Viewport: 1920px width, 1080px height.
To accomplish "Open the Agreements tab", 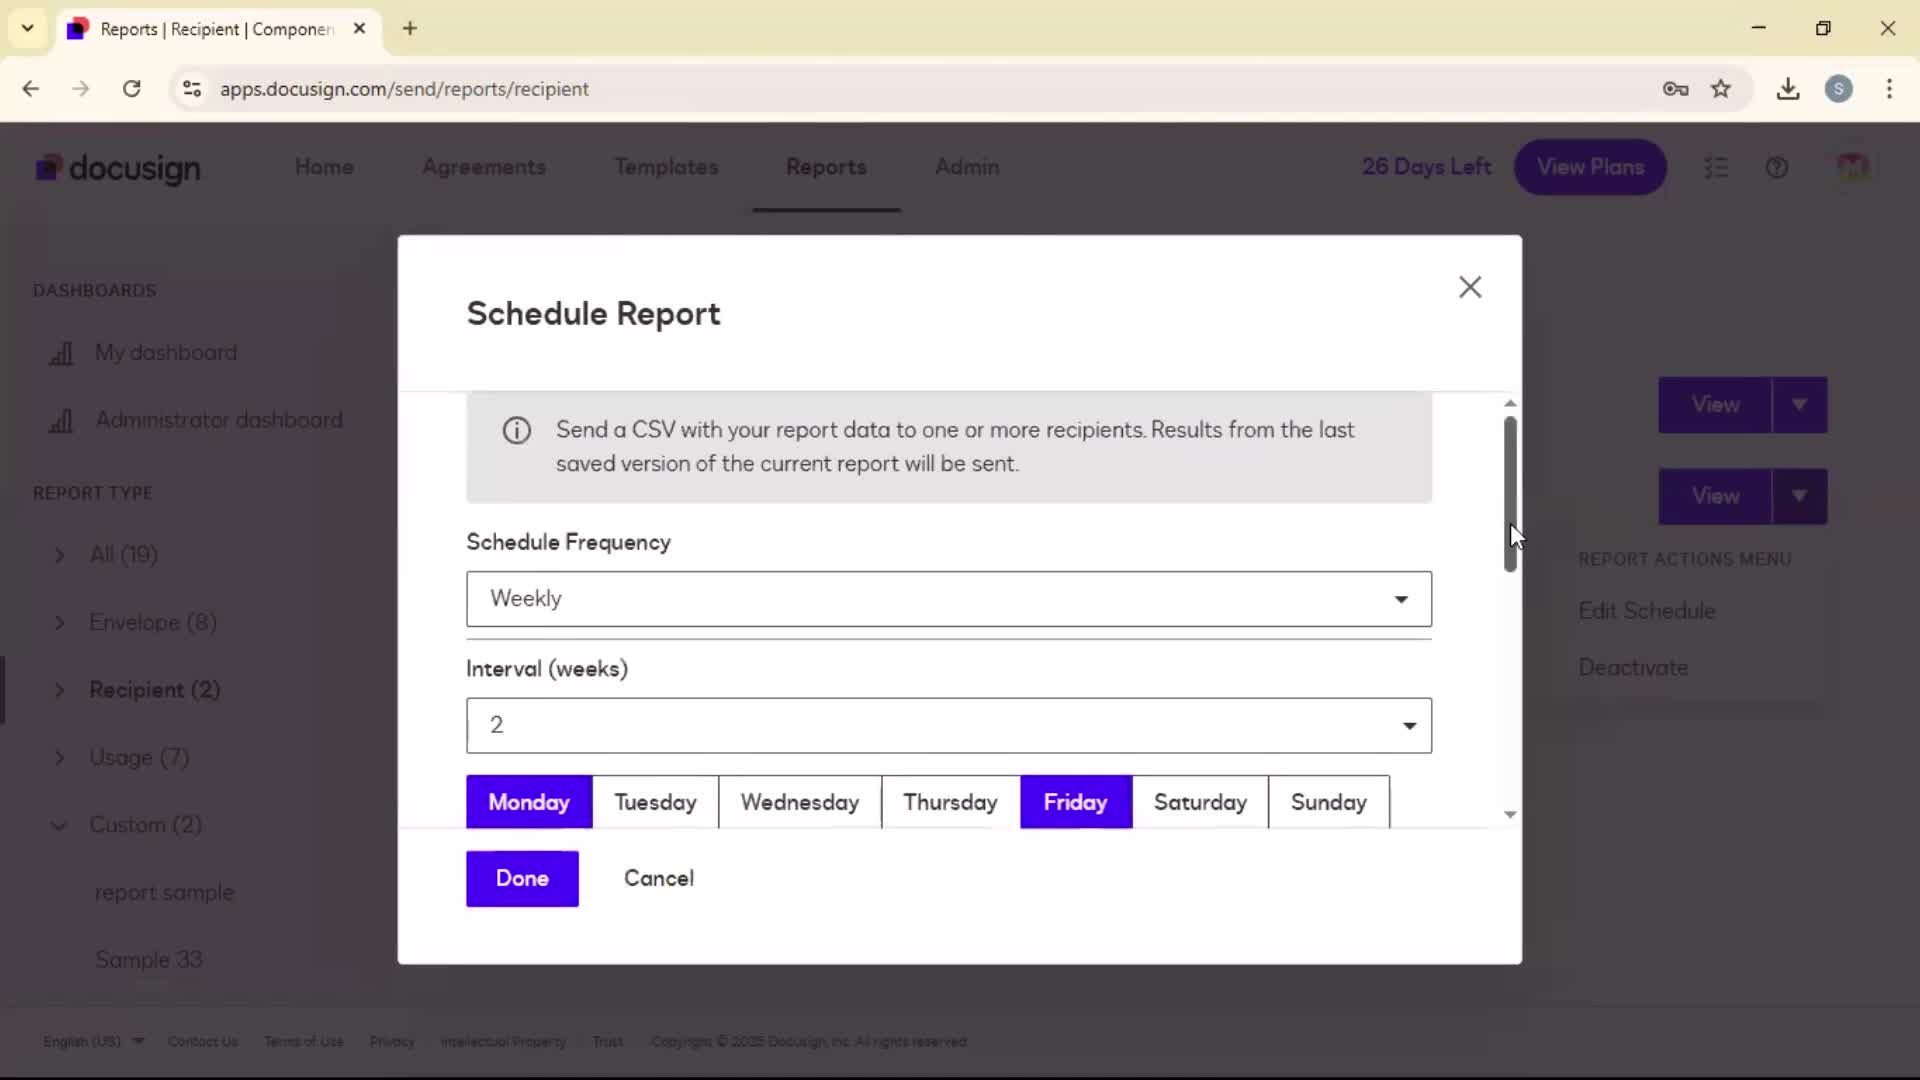I will (x=484, y=167).
